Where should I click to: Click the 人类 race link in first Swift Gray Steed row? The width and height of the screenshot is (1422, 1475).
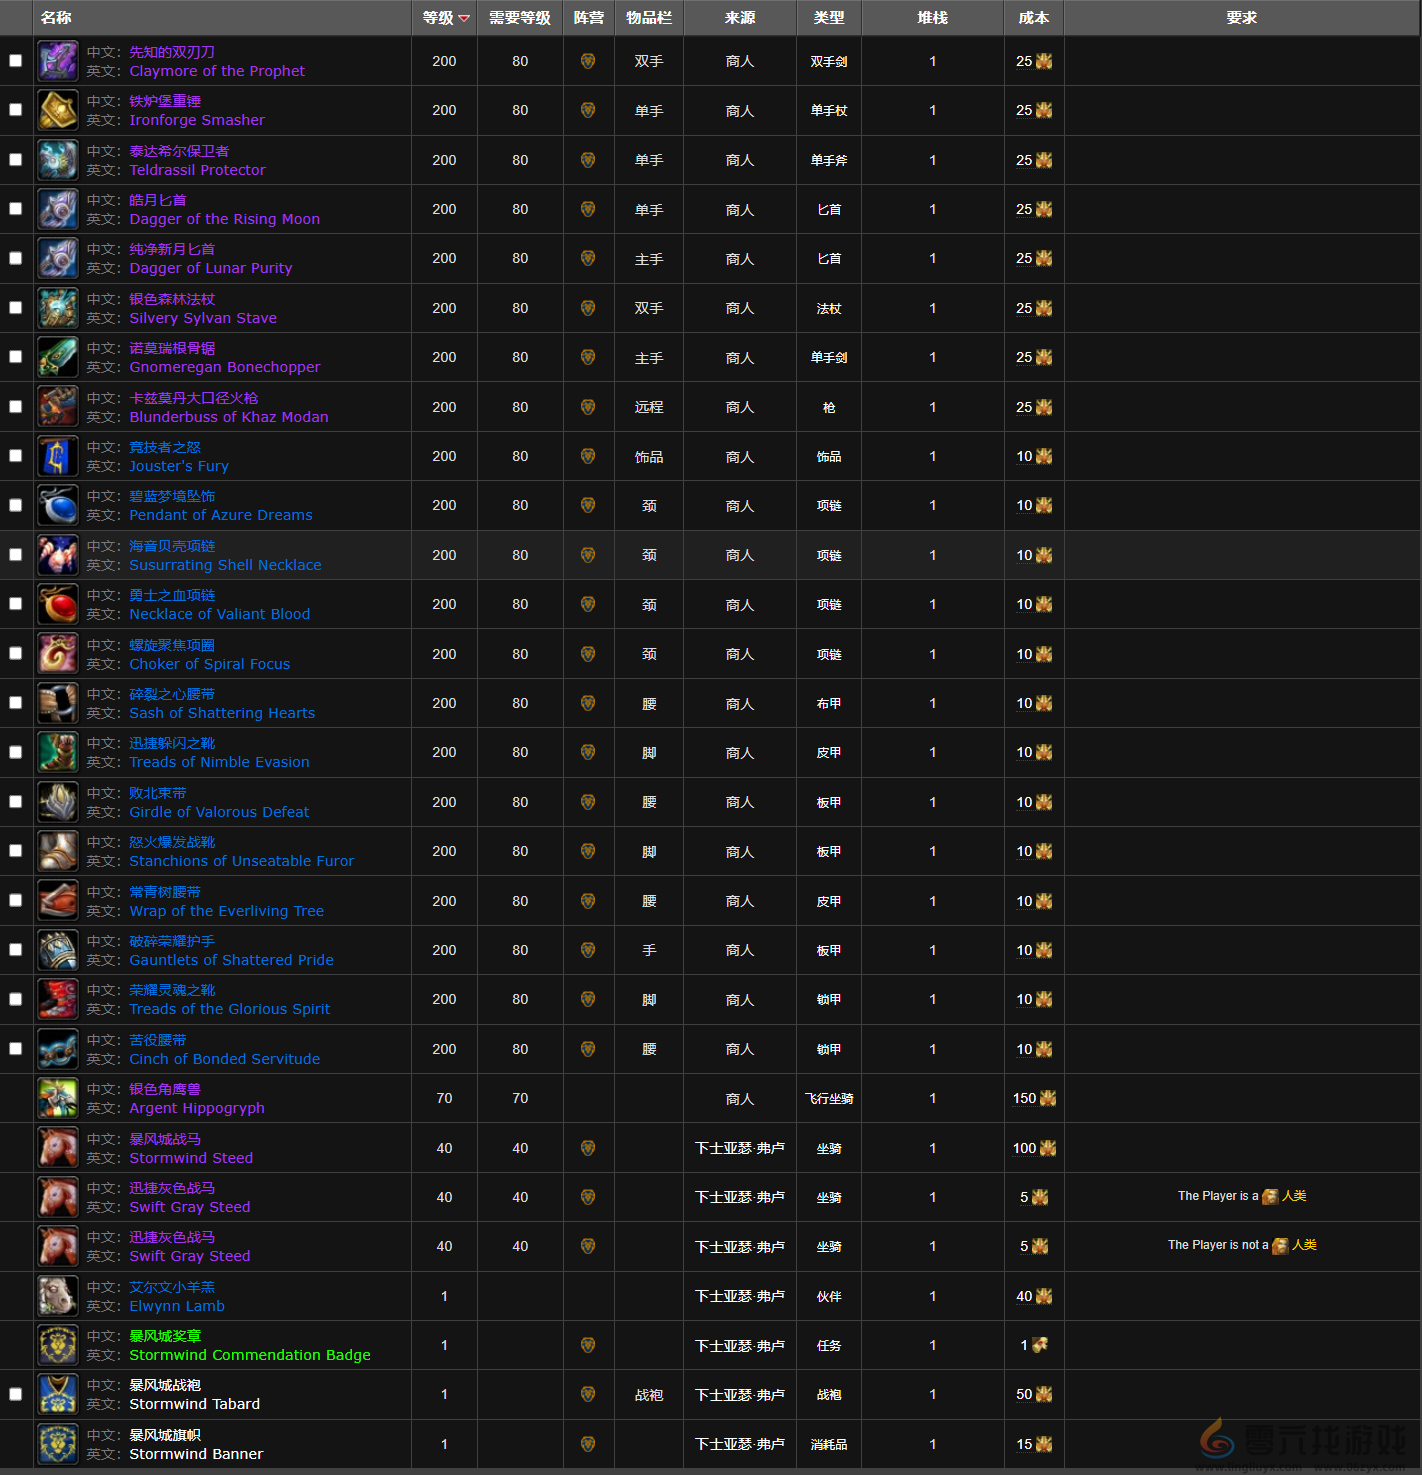click(x=1294, y=1196)
